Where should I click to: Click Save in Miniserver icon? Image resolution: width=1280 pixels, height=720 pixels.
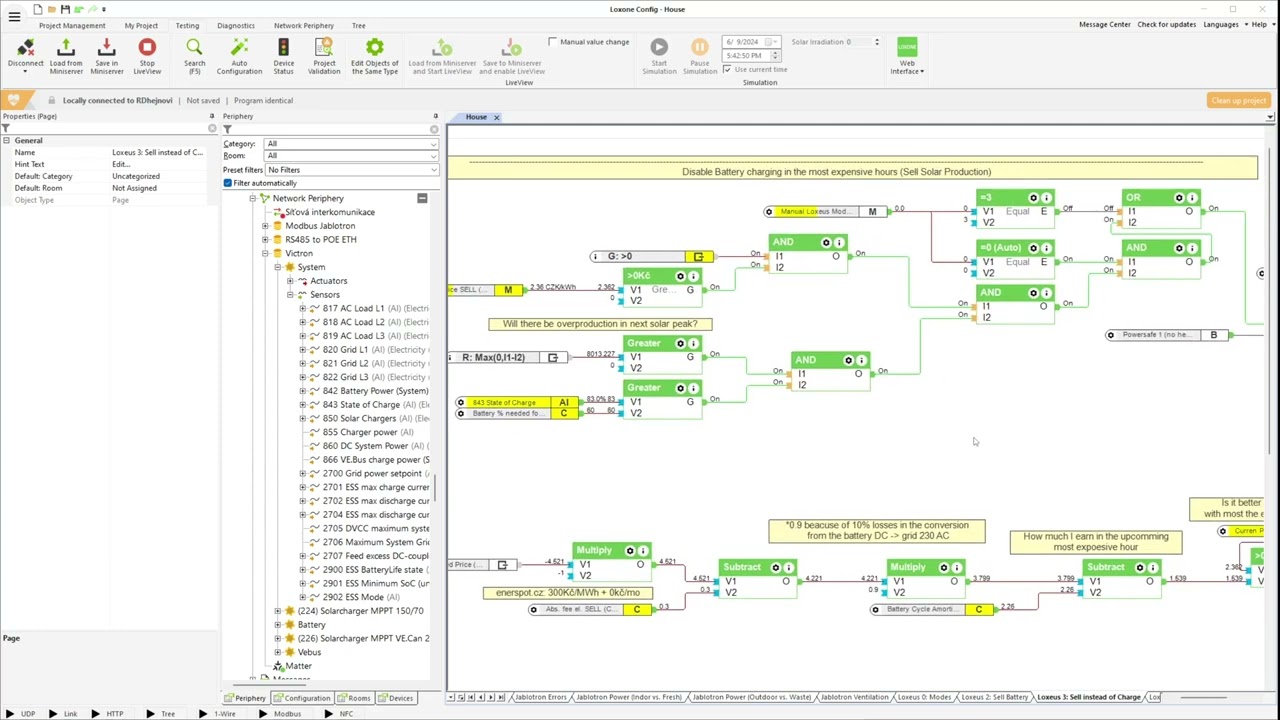click(x=106, y=47)
